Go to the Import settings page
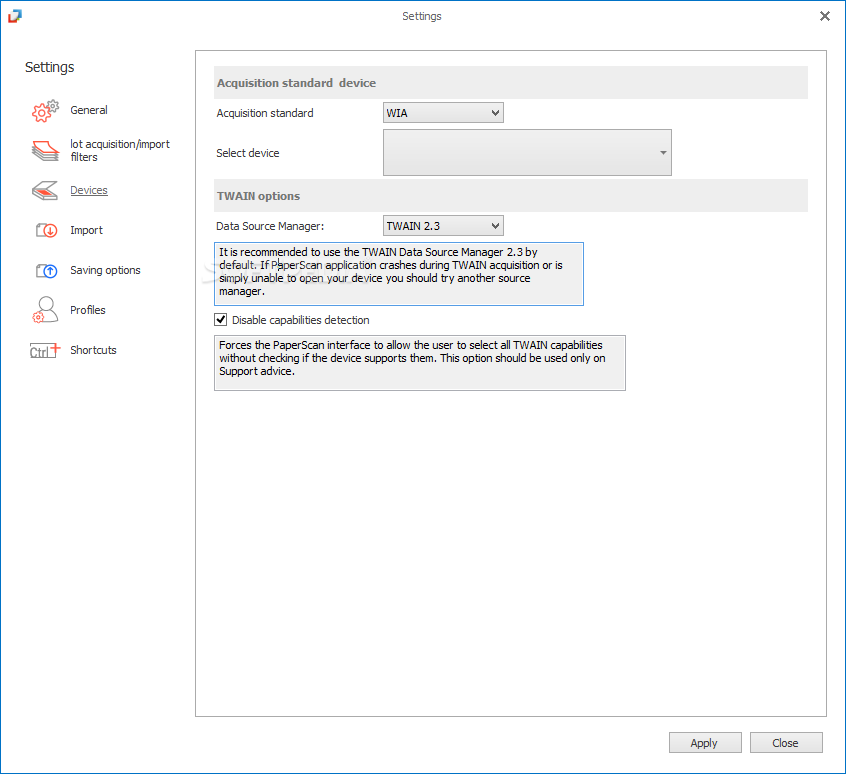Image resolution: width=846 pixels, height=774 pixels. click(x=86, y=230)
